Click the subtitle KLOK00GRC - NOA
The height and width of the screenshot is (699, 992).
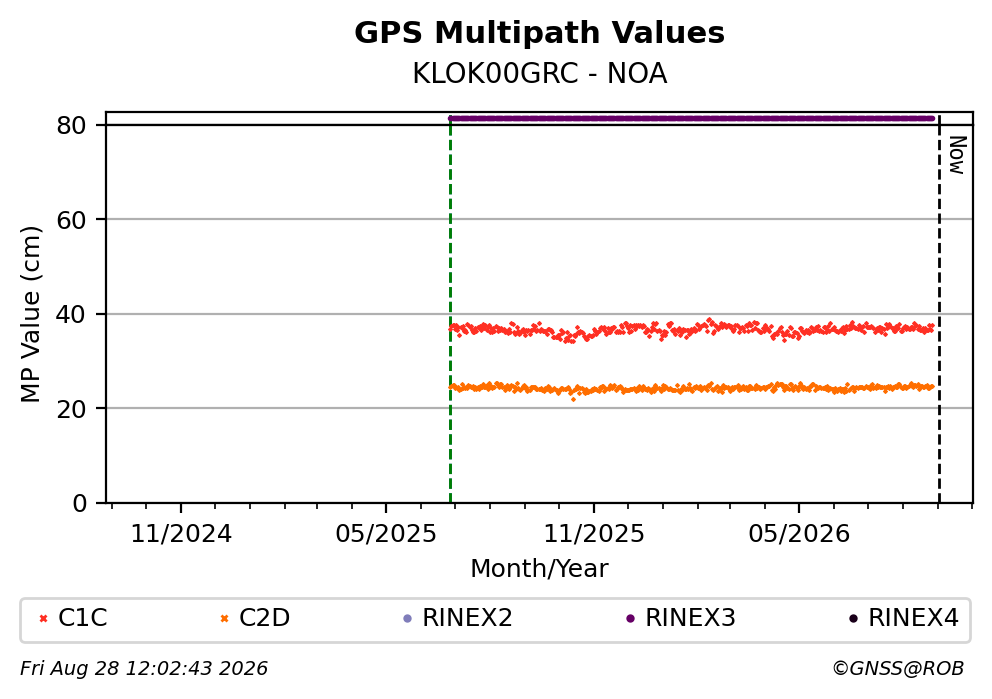pyautogui.click(x=540, y=73)
